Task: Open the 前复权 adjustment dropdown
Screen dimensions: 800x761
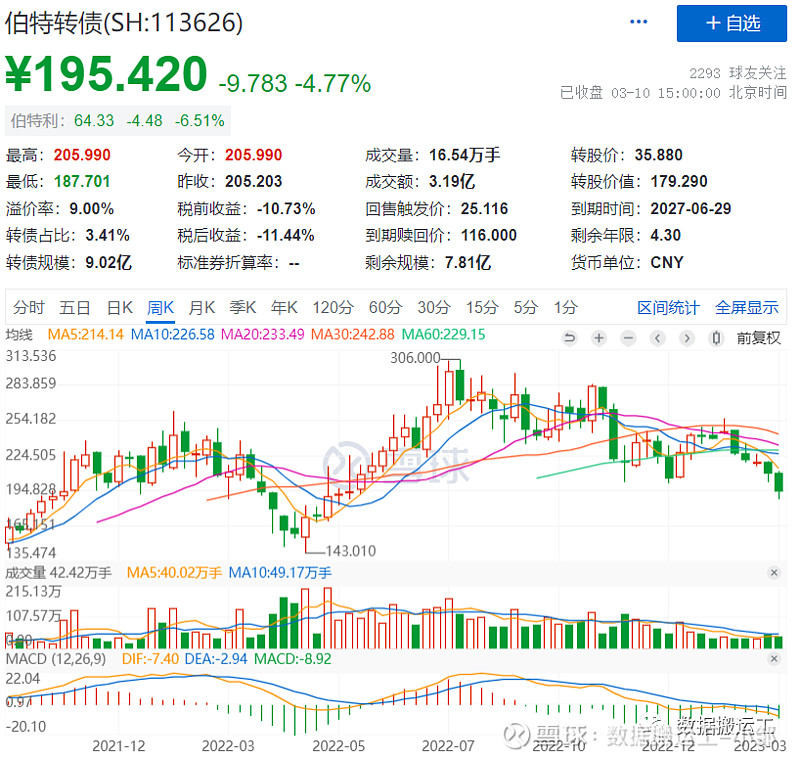Action: click(758, 338)
